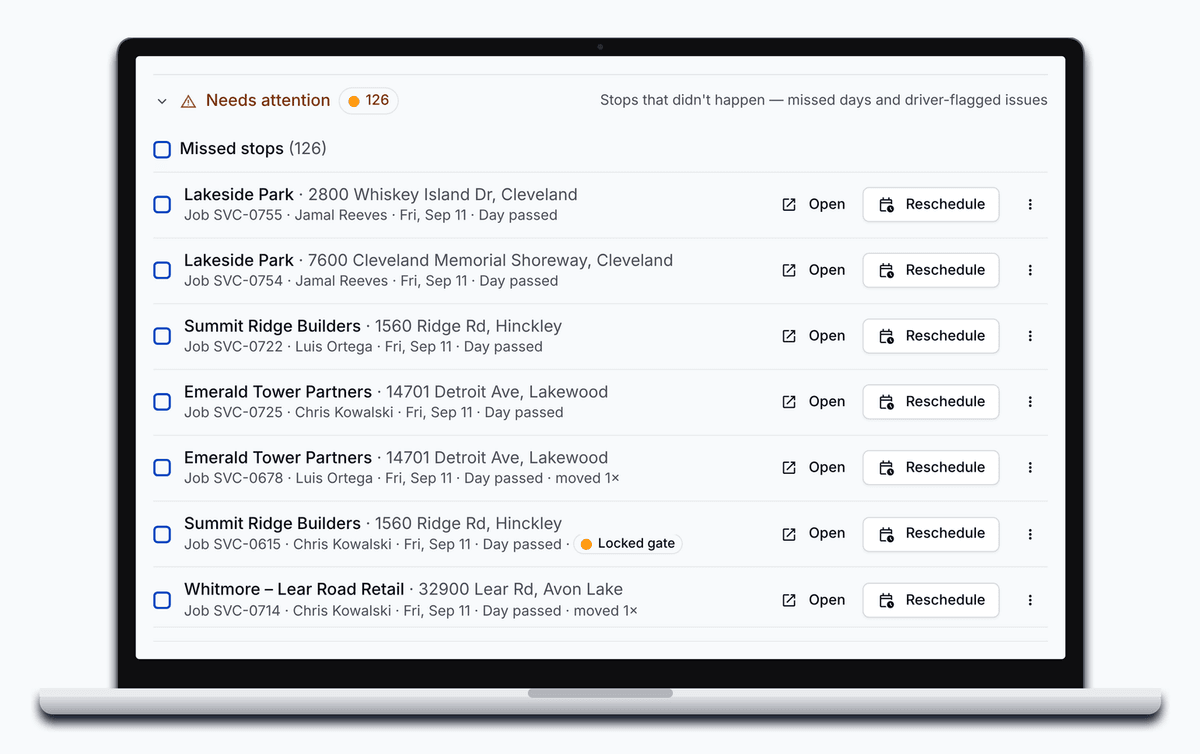Click the Needs attention heading text
This screenshot has height=754, width=1200.
pyautogui.click(x=268, y=100)
